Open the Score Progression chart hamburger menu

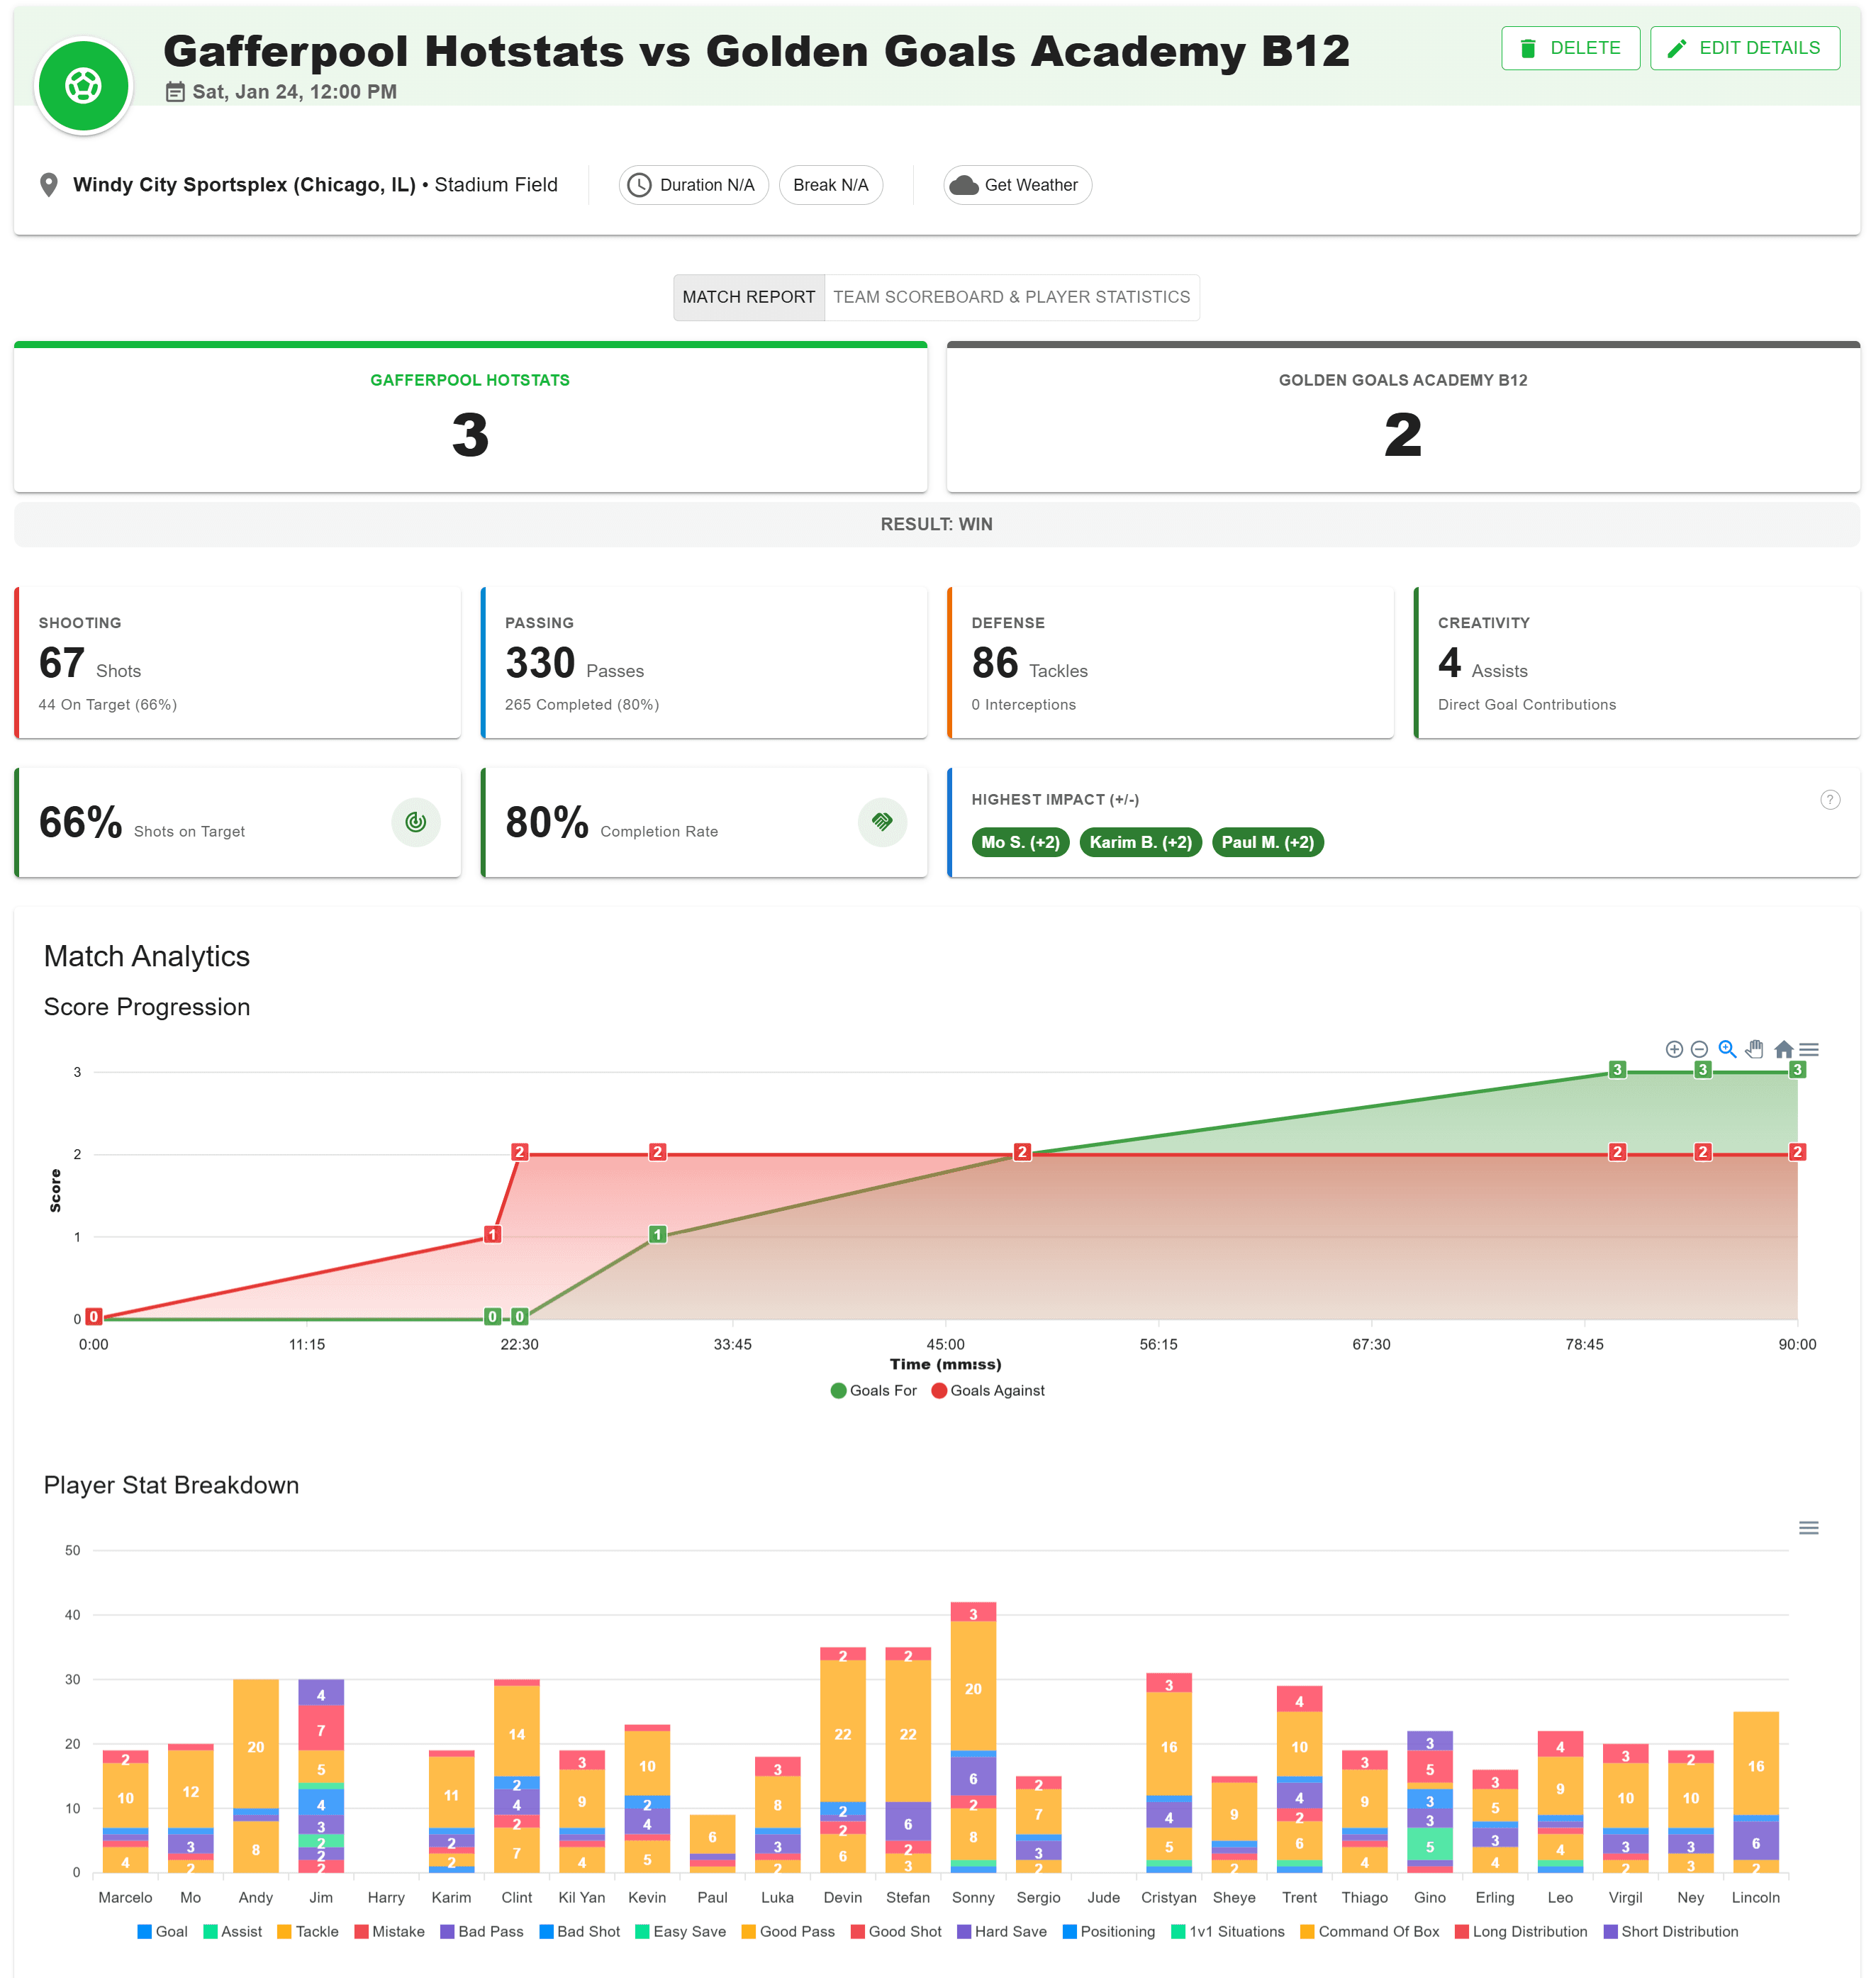click(x=1808, y=1049)
